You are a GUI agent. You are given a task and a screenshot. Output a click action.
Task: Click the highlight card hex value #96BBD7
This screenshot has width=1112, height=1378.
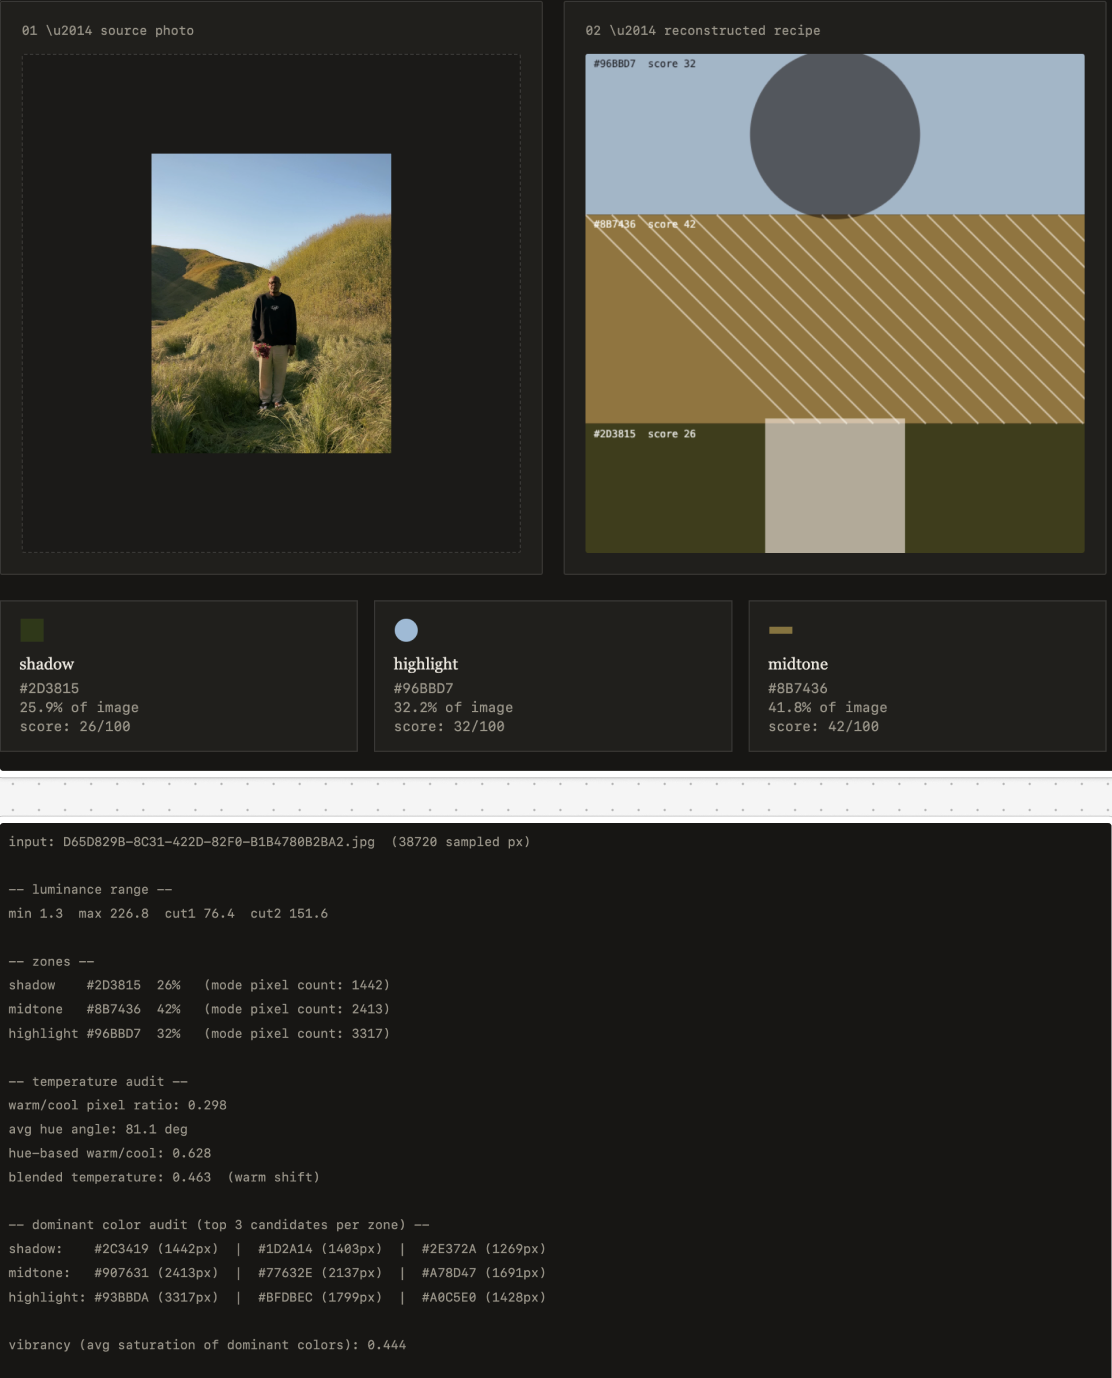pyautogui.click(x=423, y=688)
